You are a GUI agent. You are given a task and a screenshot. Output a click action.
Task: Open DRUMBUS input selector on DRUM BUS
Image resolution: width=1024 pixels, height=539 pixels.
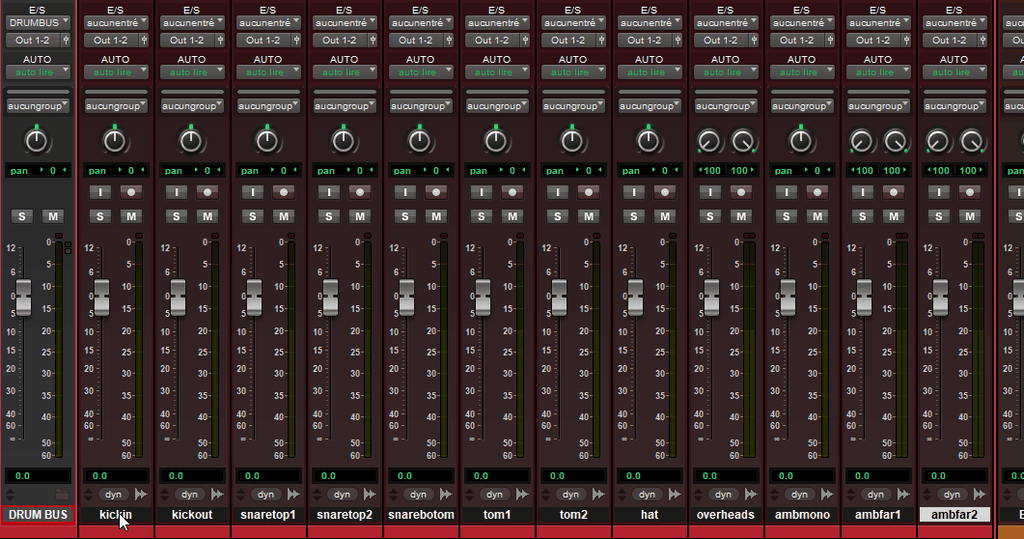(x=38, y=21)
